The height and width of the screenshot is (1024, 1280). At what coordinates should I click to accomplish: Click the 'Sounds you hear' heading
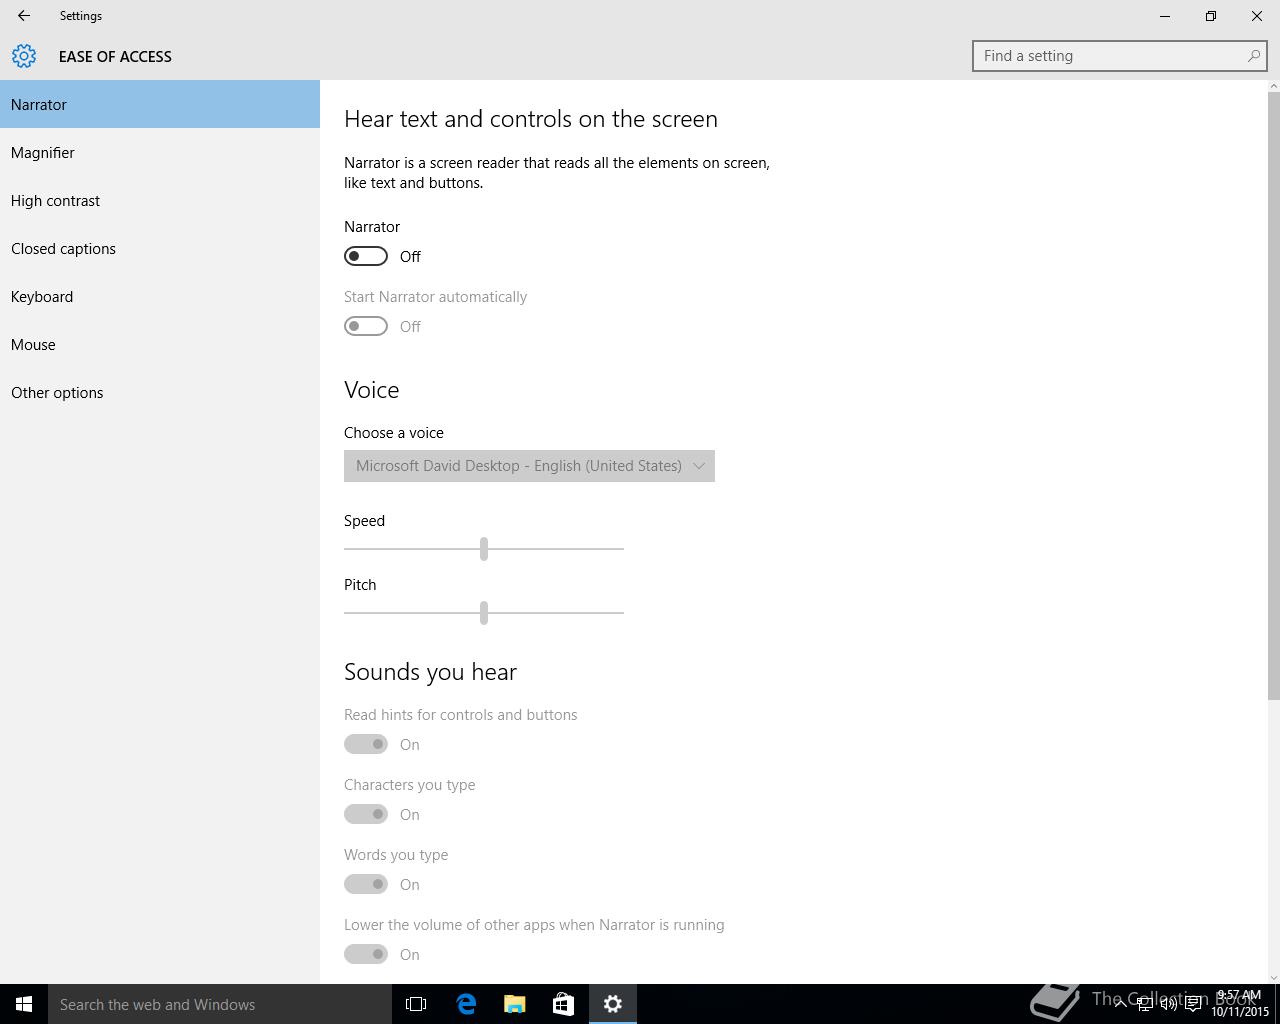click(430, 672)
